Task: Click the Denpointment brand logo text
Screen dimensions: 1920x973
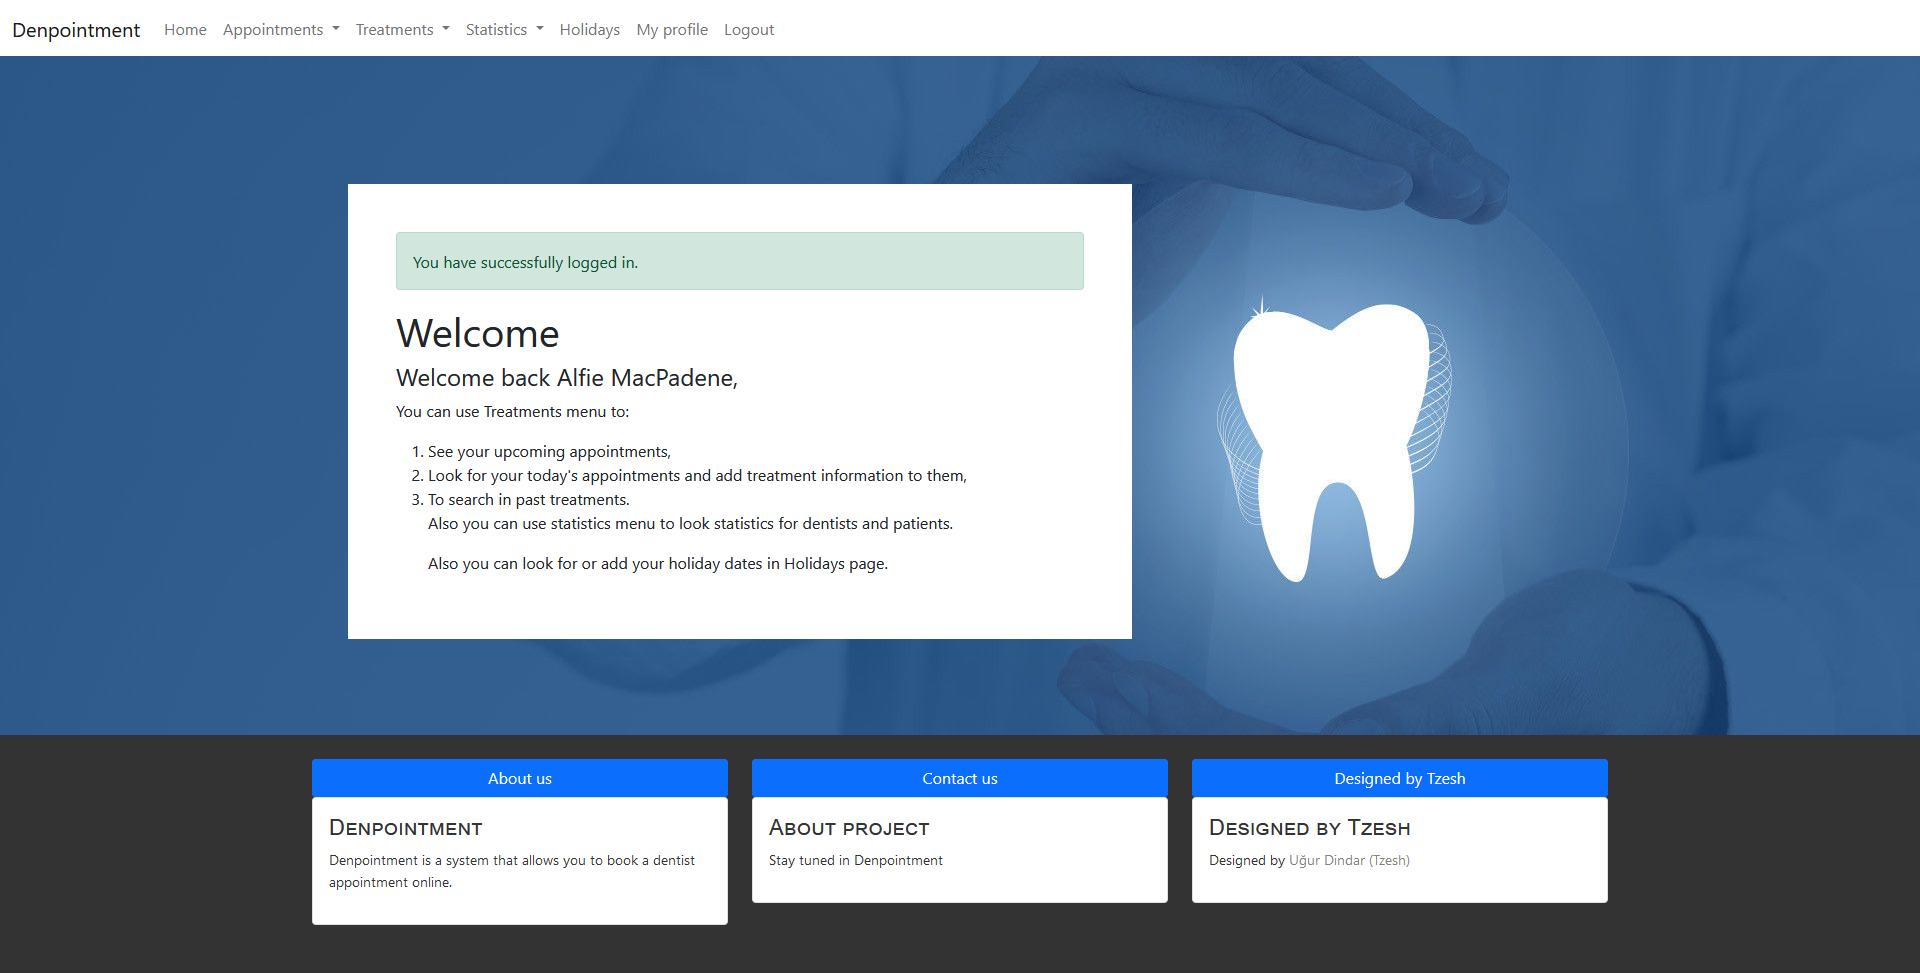Action: 76,30
